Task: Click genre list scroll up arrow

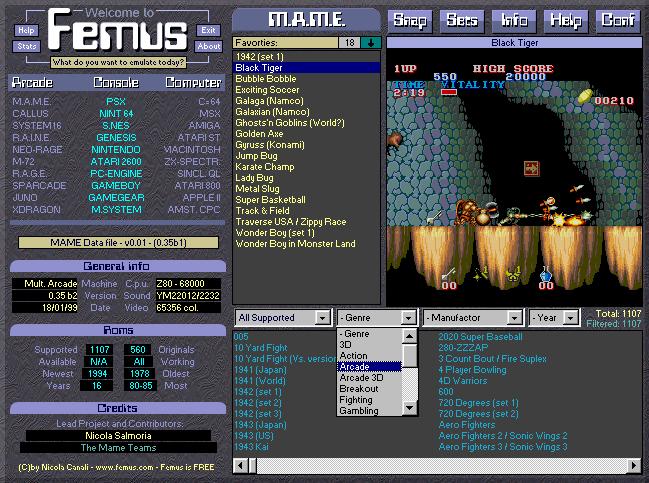Action: point(409,336)
